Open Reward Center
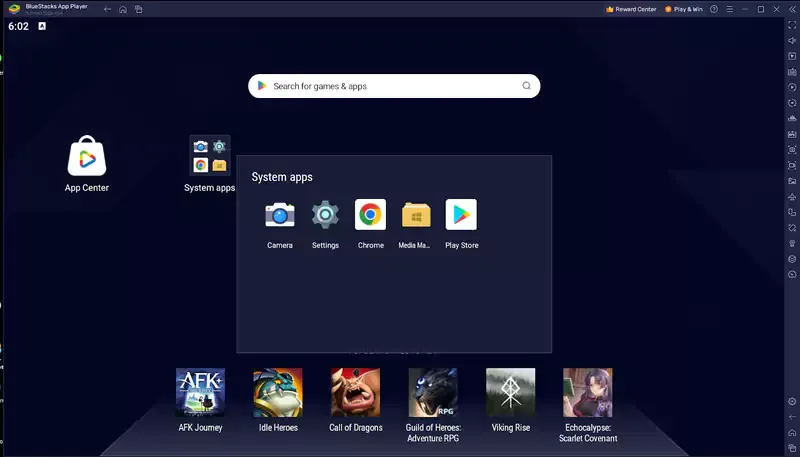The image size is (800, 457). click(631, 9)
